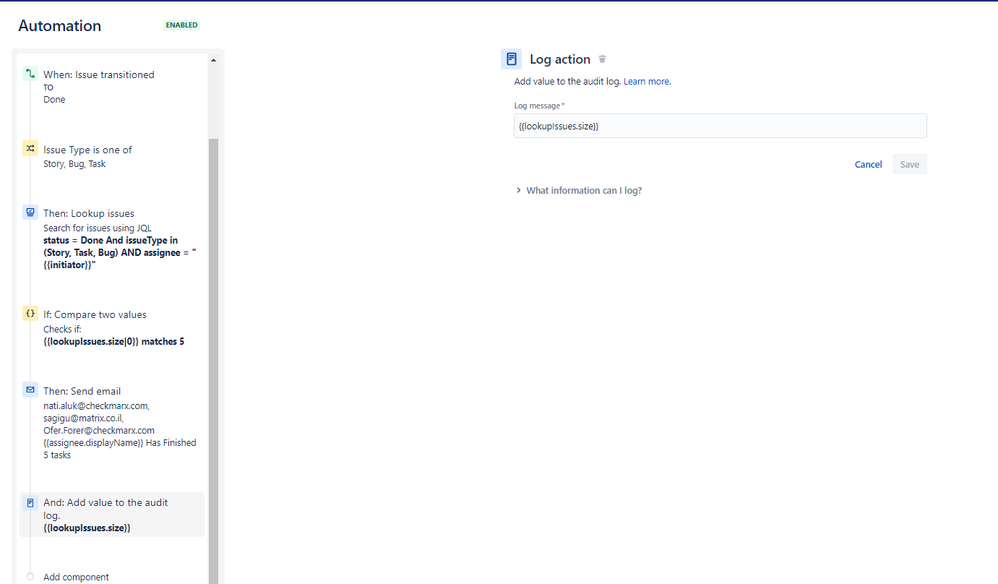Expand What information can I log
Image resolution: width=998 pixels, height=584 pixels.
tap(579, 190)
